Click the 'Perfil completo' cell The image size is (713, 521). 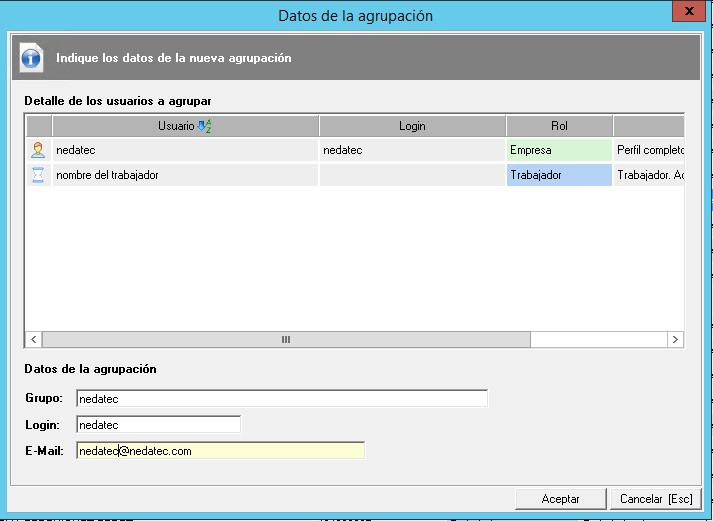(x=649, y=150)
